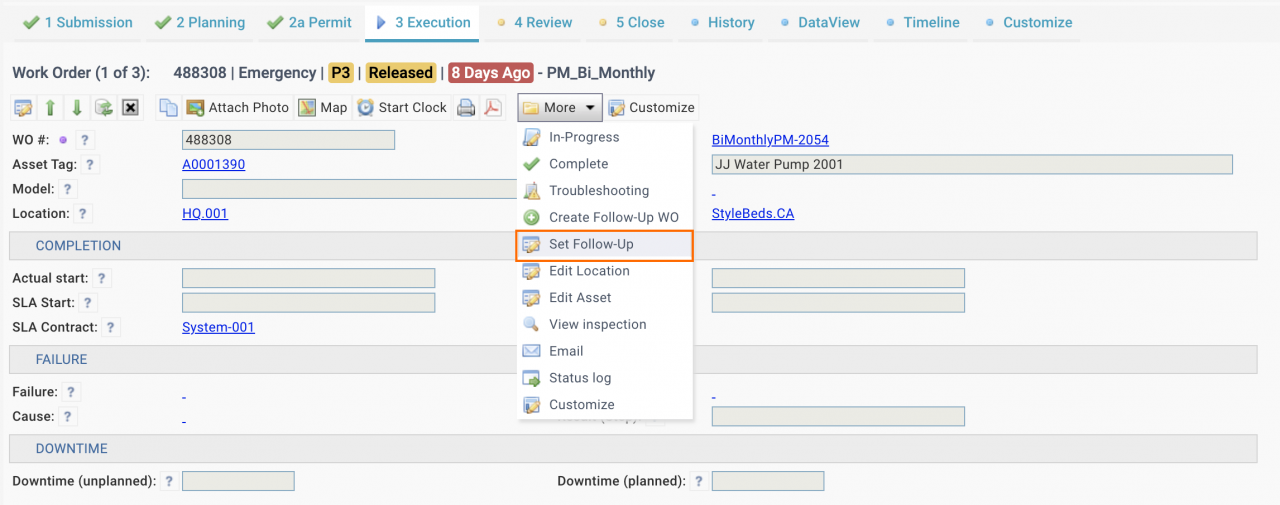1280x505 pixels.
Task: Click Attach Photo in the toolbar
Action: (237, 108)
